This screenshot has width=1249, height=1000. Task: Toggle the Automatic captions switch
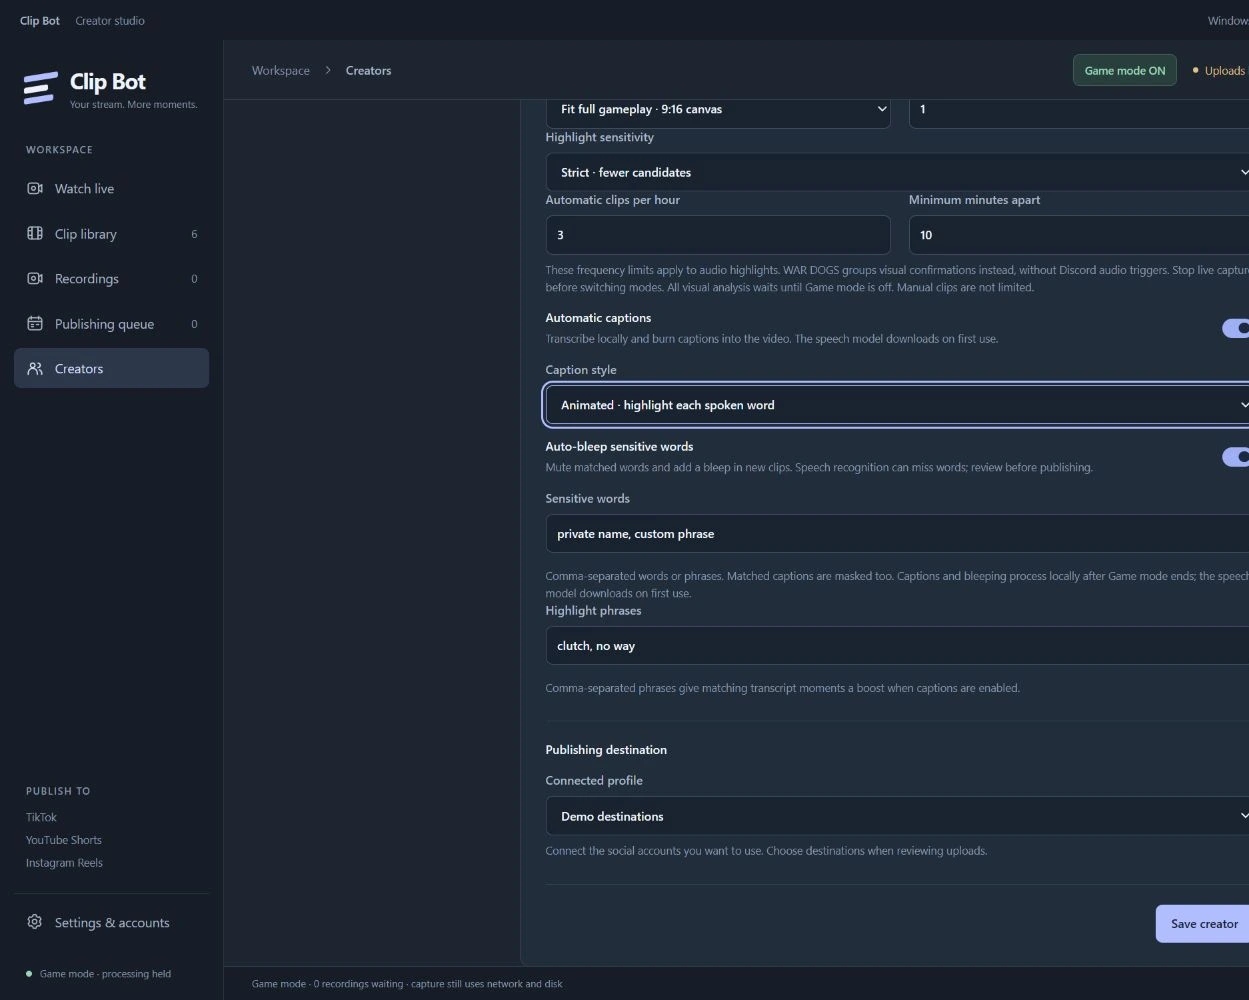tap(1236, 327)
